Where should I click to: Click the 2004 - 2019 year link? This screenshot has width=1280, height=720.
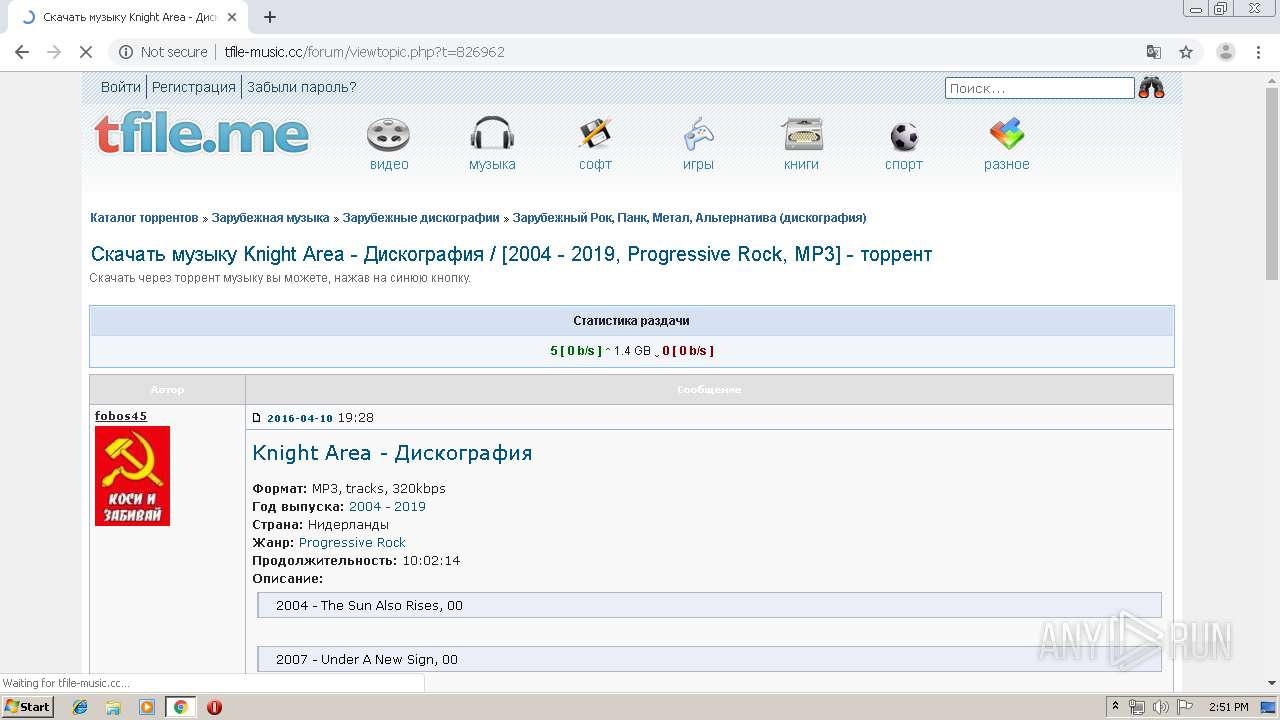387,506
